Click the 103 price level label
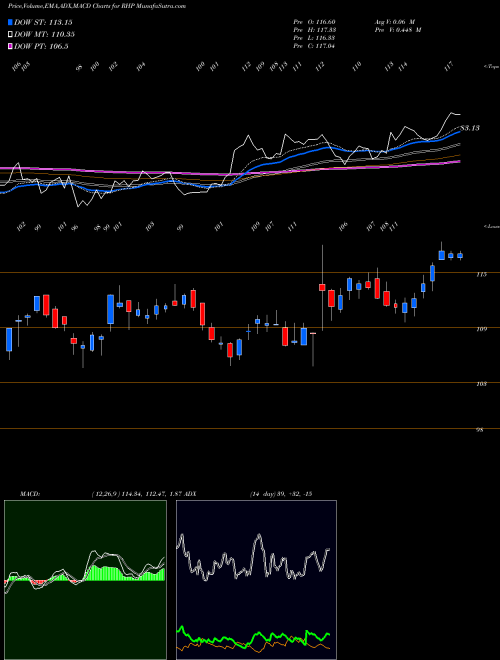The width and height of the screenshot is (500, 660). pyautogui.click(x=481, y=384)
